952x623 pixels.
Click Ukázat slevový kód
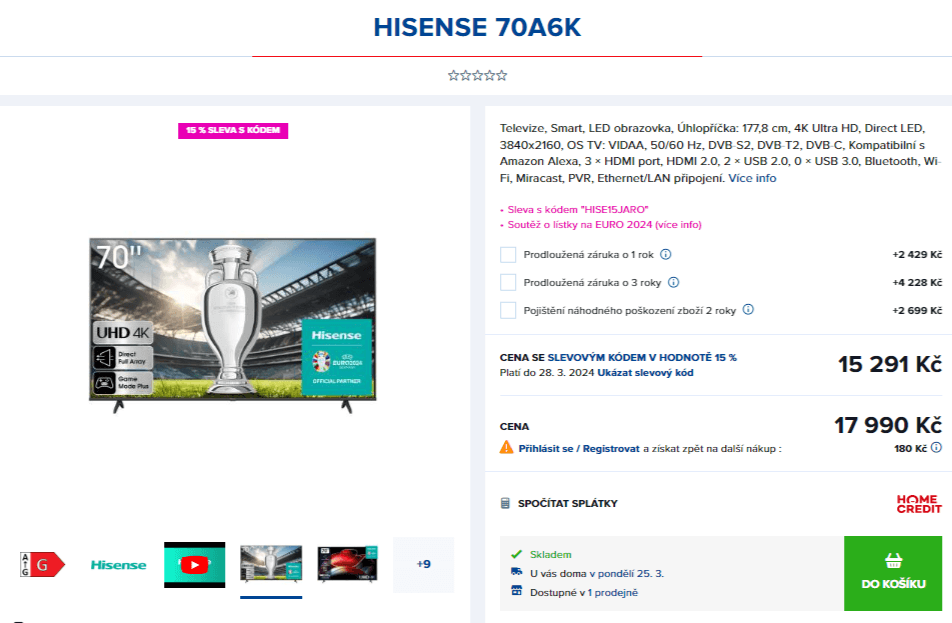click(x=645, y=373)
